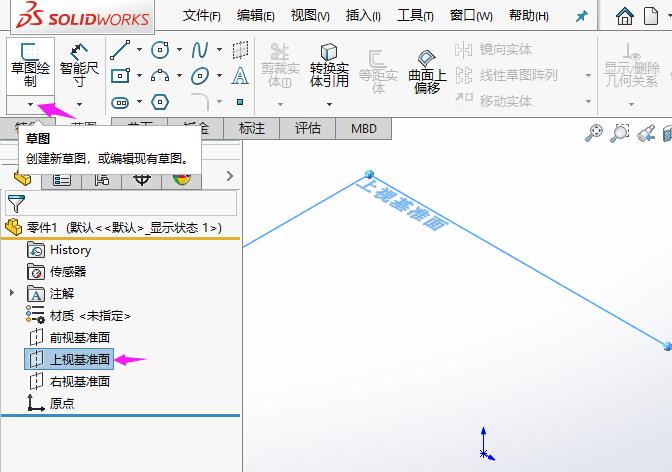The image size is (672, 472).
Task: Open the 文件(F) menu
Action: [201, 16]
